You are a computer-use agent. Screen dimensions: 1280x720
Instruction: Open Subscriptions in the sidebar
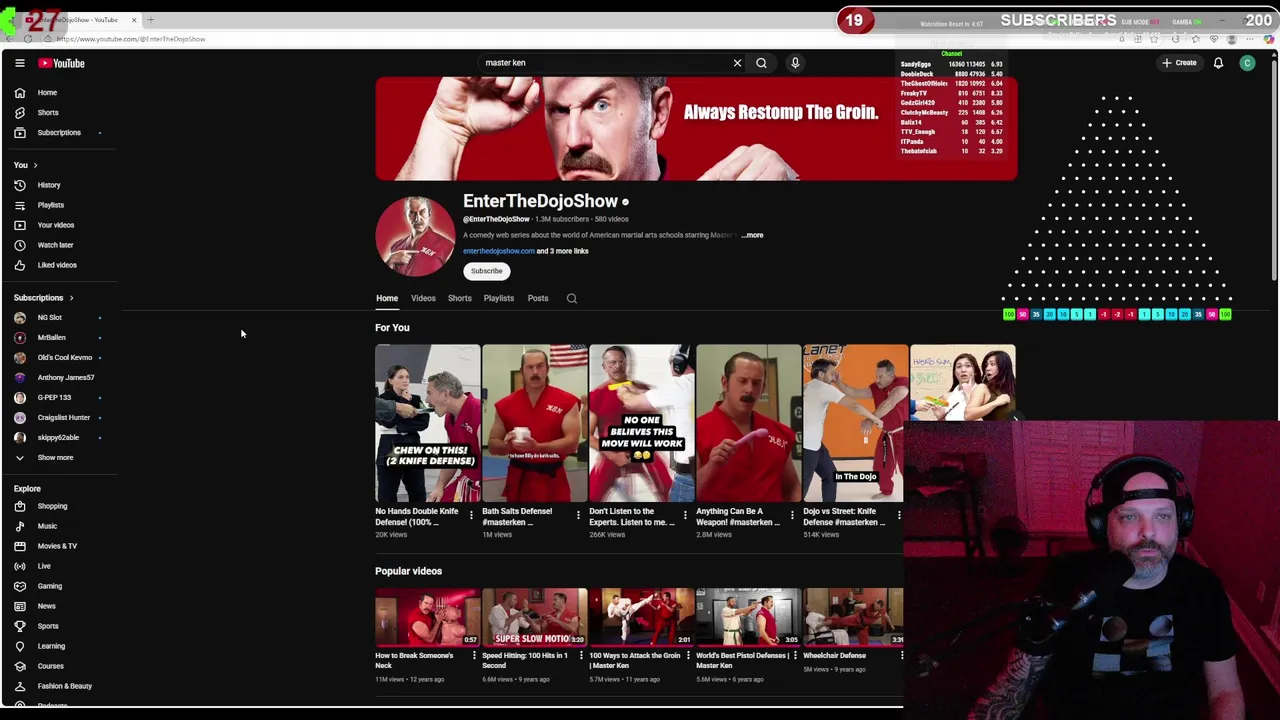coord(60,132)
